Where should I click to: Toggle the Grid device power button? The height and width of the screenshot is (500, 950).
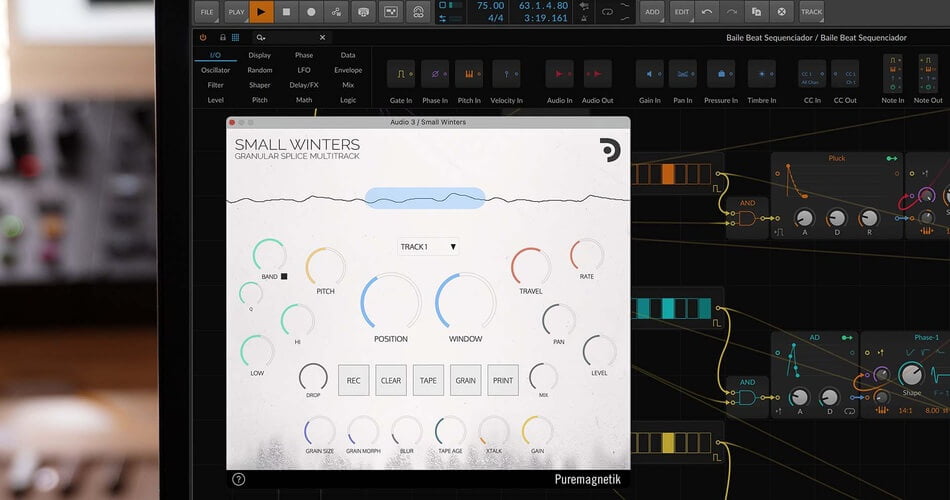coord(203,38)
